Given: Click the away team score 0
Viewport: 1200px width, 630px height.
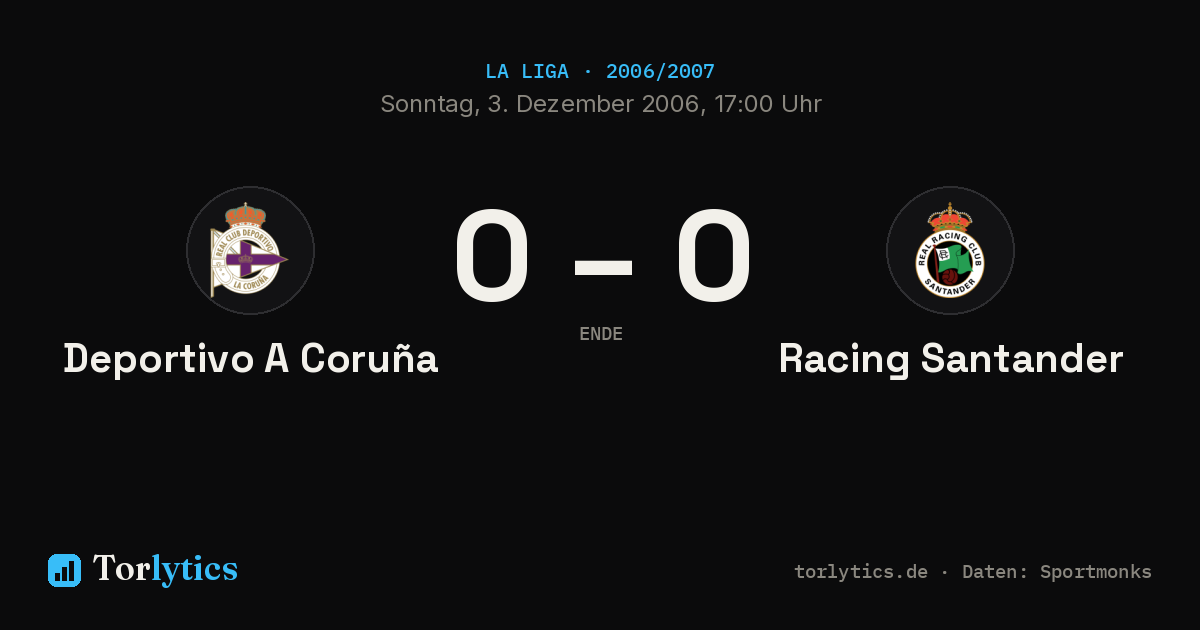Looking at the screenshot, I should (x=713, y=257).
